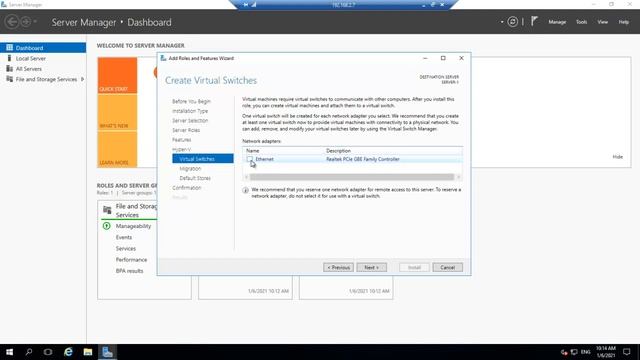Go to the Server Selection wizard step
Viewport: 640px width, 360px height.
tap(190, 121)
